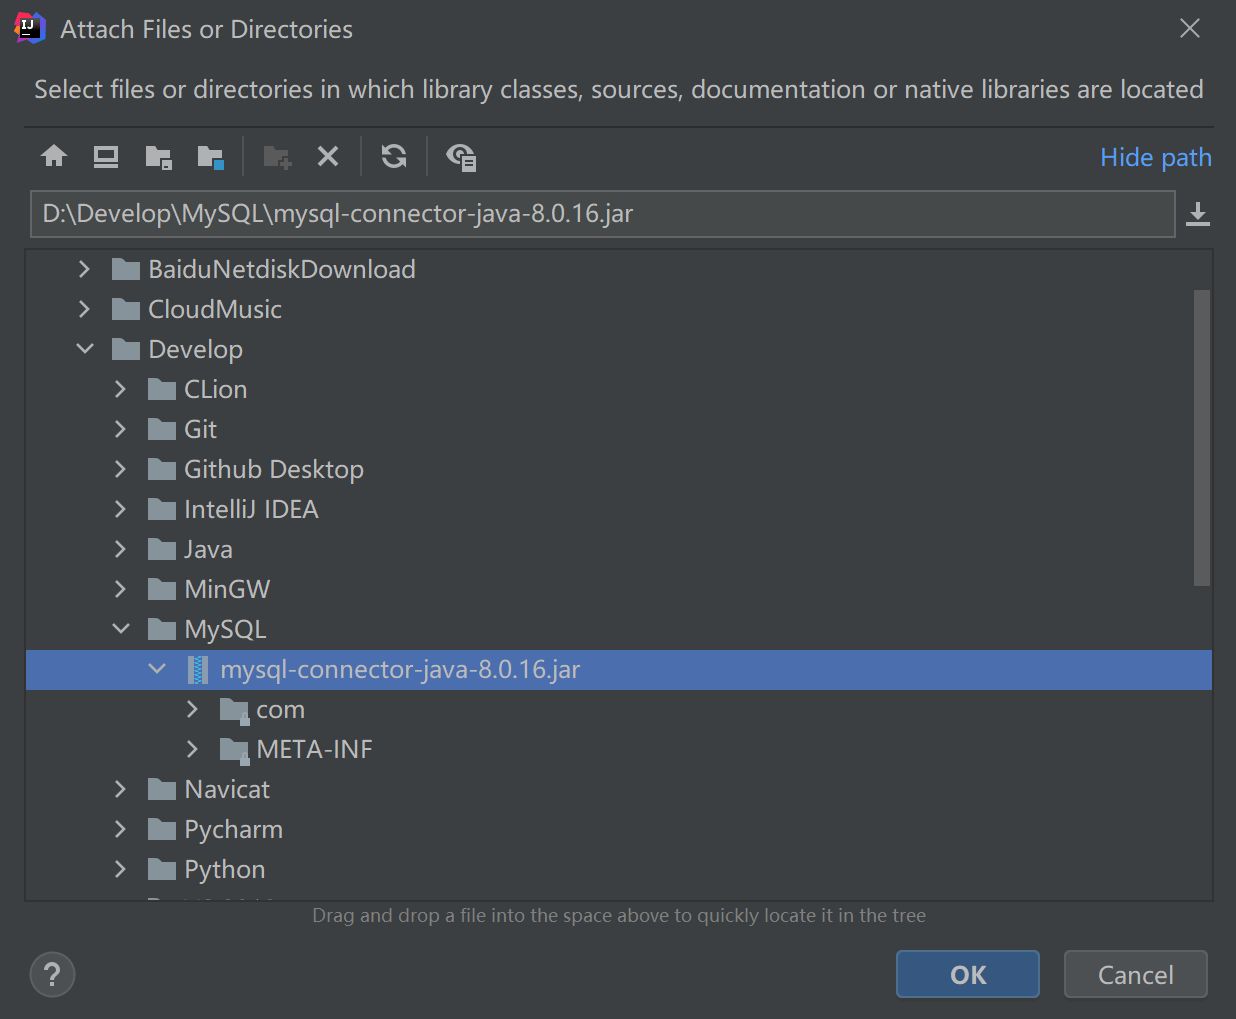The height and width of the screenshot is (1019, 1236).
Task: Click the file tree vertical scrollbar
Action: pyautogui.click(x=1202, y=438)
